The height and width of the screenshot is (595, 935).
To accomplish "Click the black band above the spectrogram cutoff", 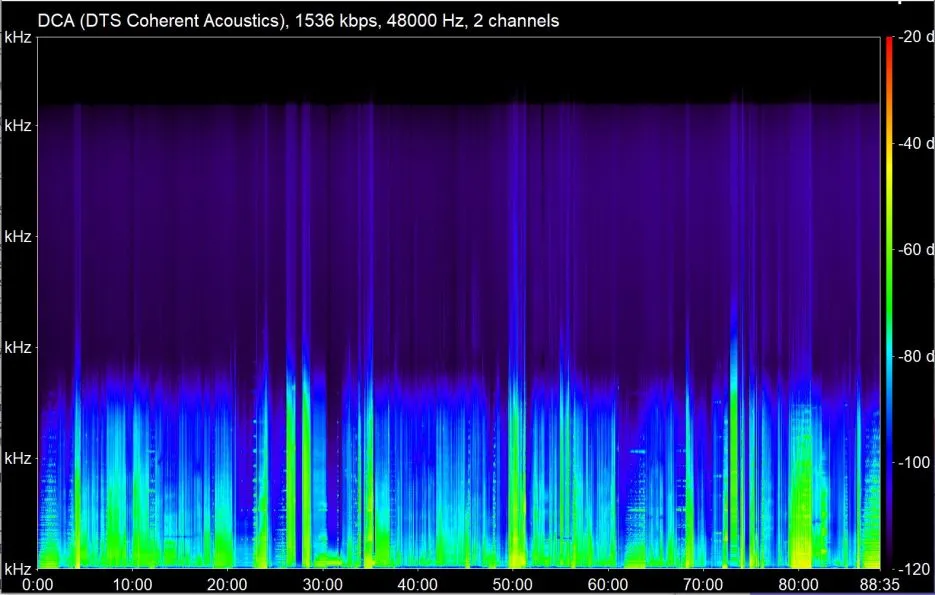I will click(460, 70).
